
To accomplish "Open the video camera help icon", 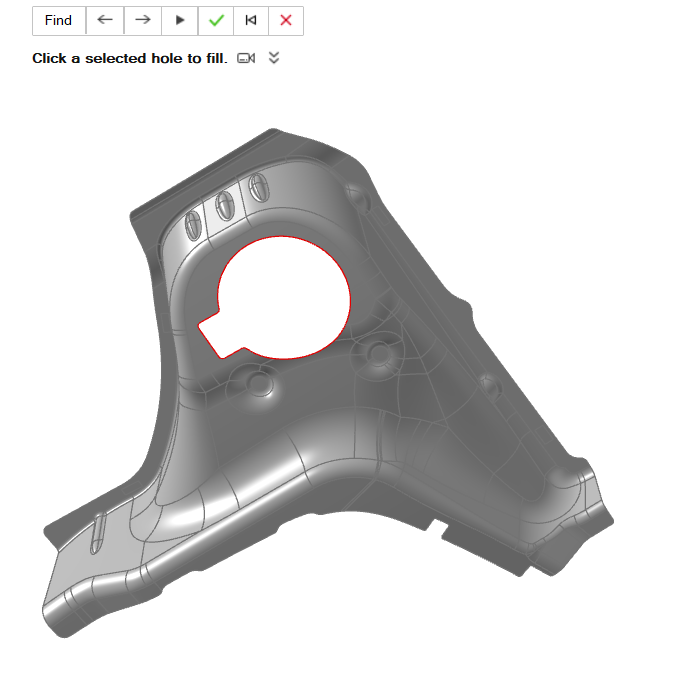I will pos(246,58).
